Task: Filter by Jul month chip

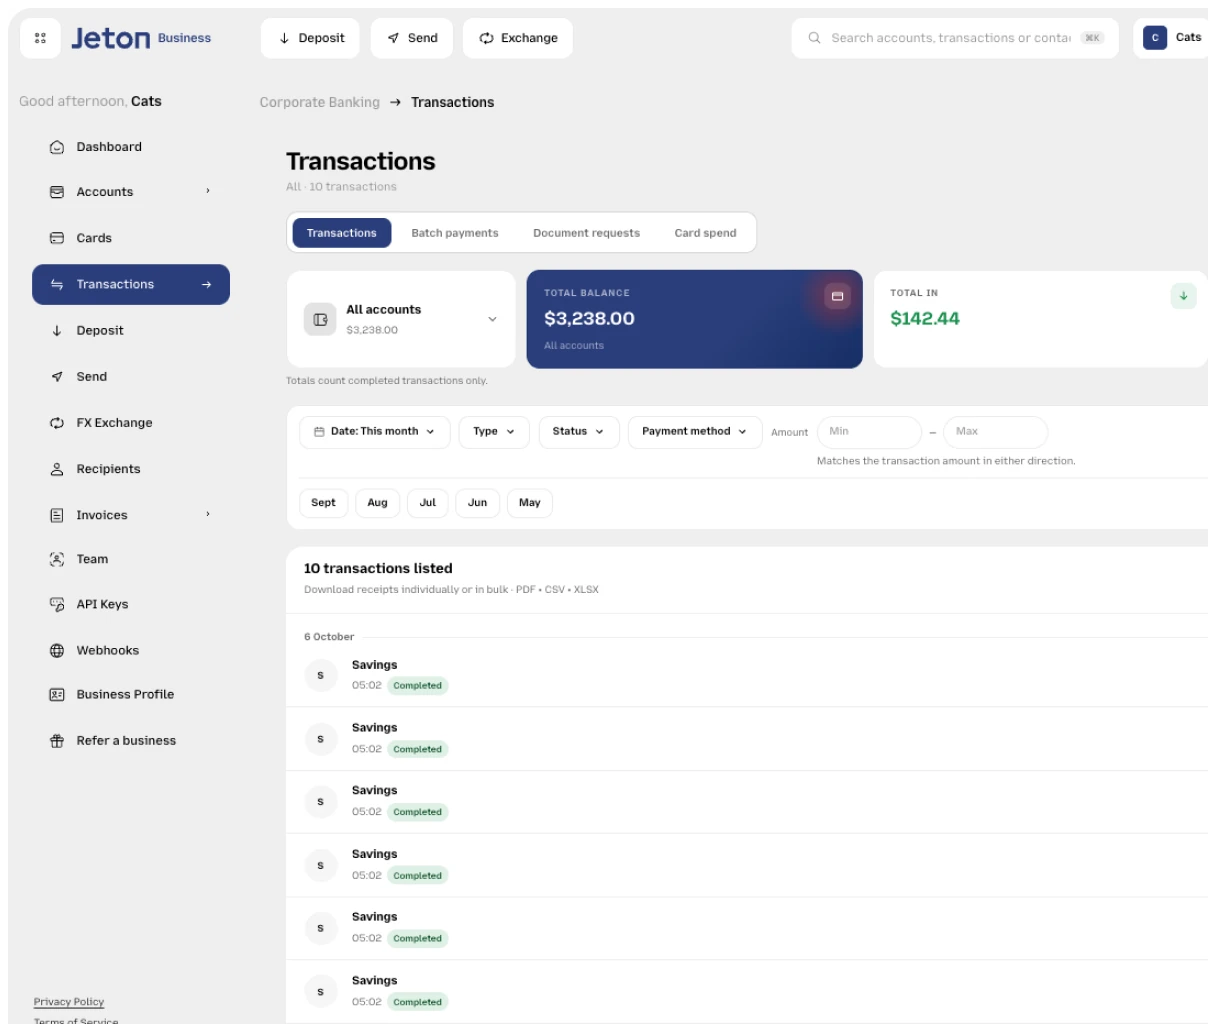Action: tap(428, 503)
